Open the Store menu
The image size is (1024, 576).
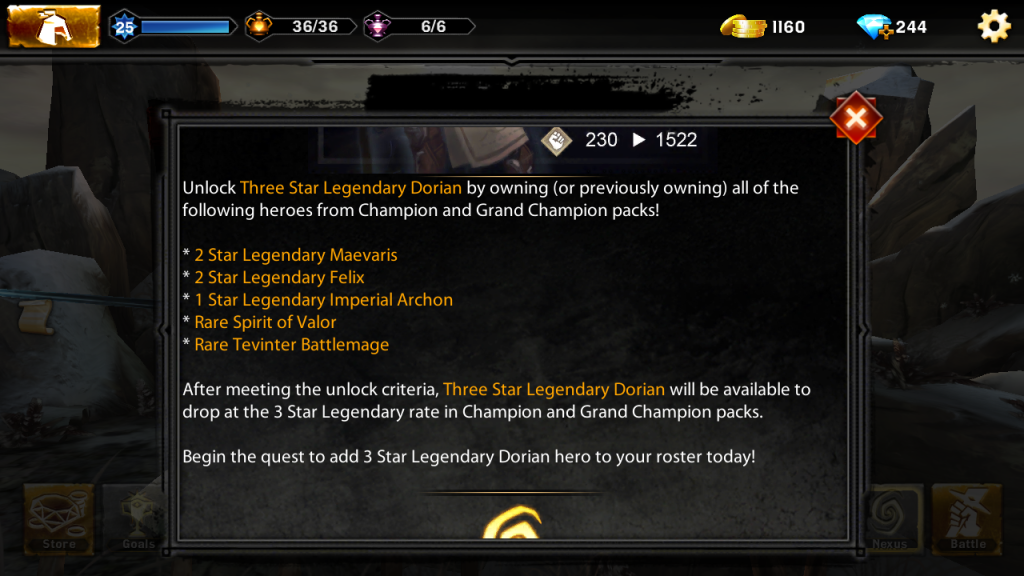click(x=59, y=519)
